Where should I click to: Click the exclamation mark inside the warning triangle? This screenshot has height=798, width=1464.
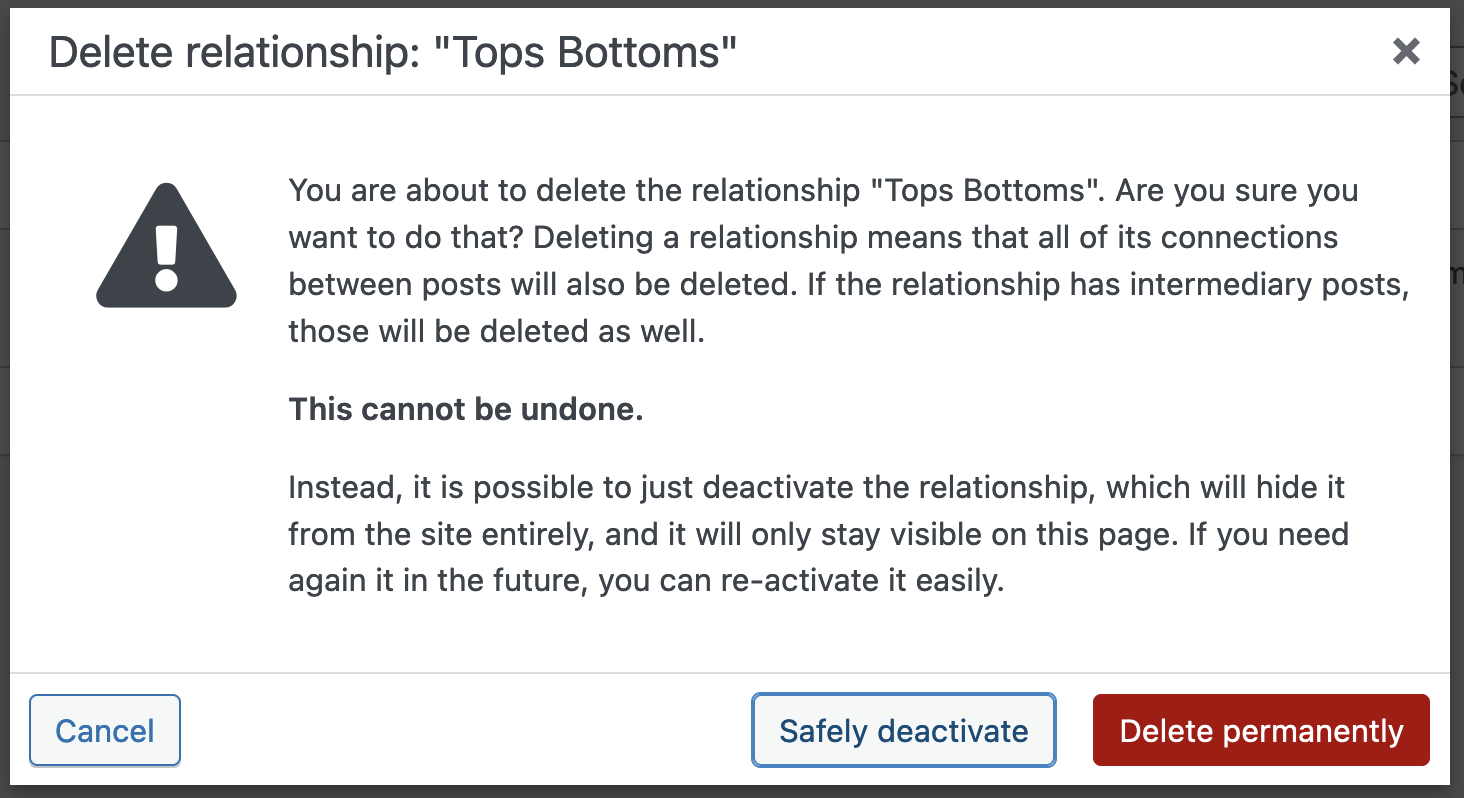click(x=166, y=258)
